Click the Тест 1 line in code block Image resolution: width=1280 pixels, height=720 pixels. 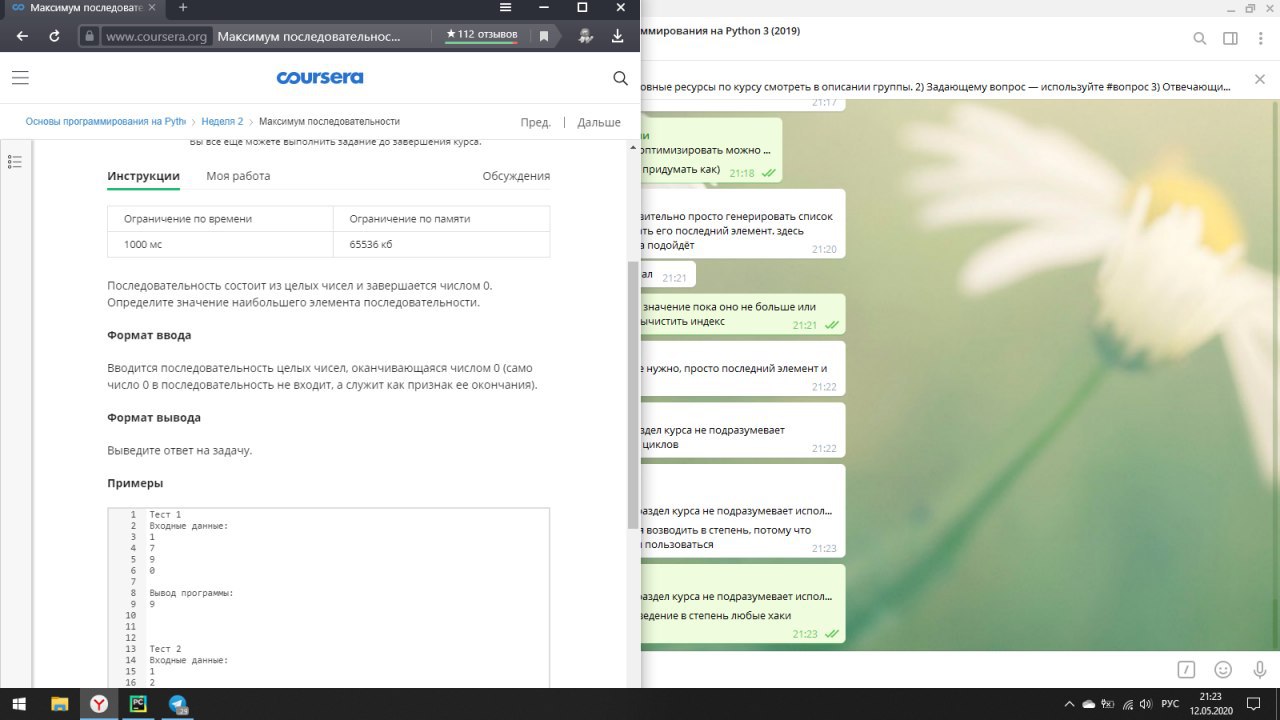tap(165, 514)
